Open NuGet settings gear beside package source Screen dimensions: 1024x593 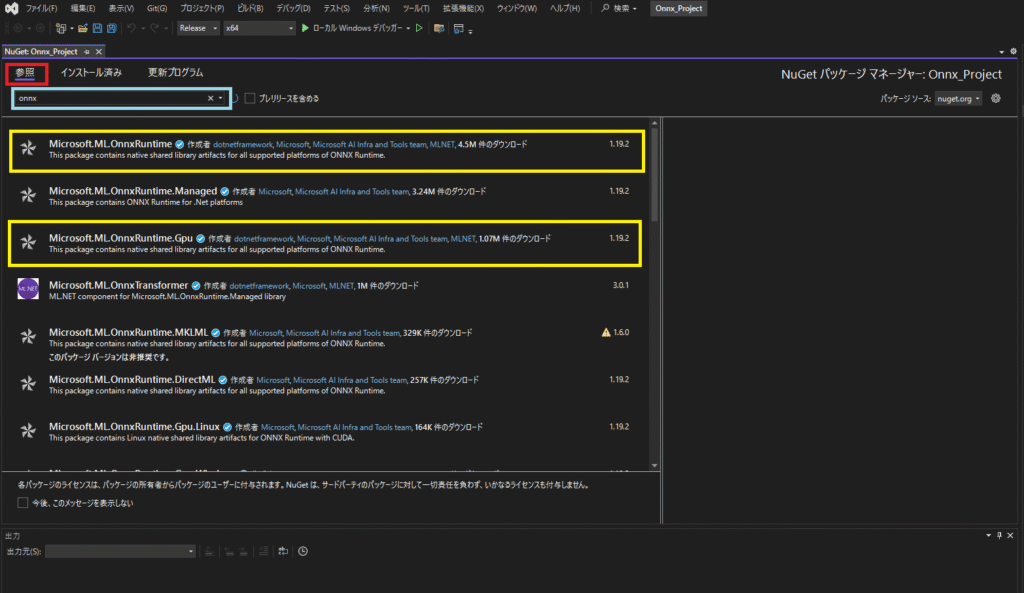coord(996,99)
